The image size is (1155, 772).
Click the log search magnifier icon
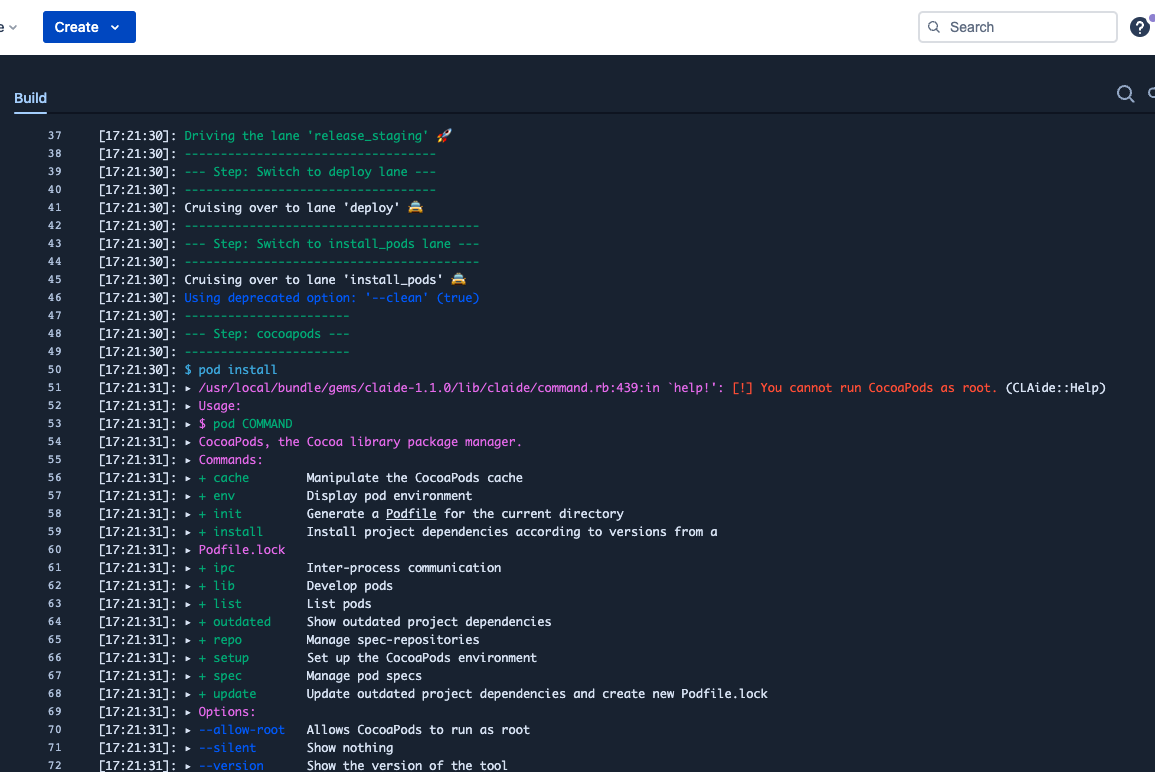pyautogui.click(x=1125, y=94)
